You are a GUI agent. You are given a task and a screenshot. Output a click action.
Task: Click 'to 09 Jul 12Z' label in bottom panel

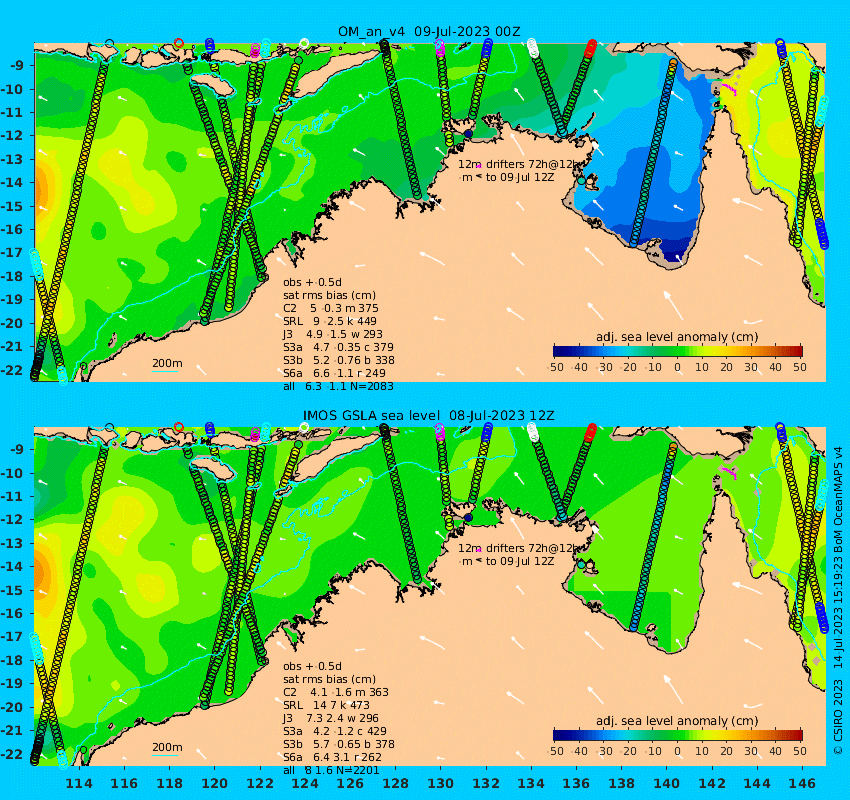click(x=519, y=561)
